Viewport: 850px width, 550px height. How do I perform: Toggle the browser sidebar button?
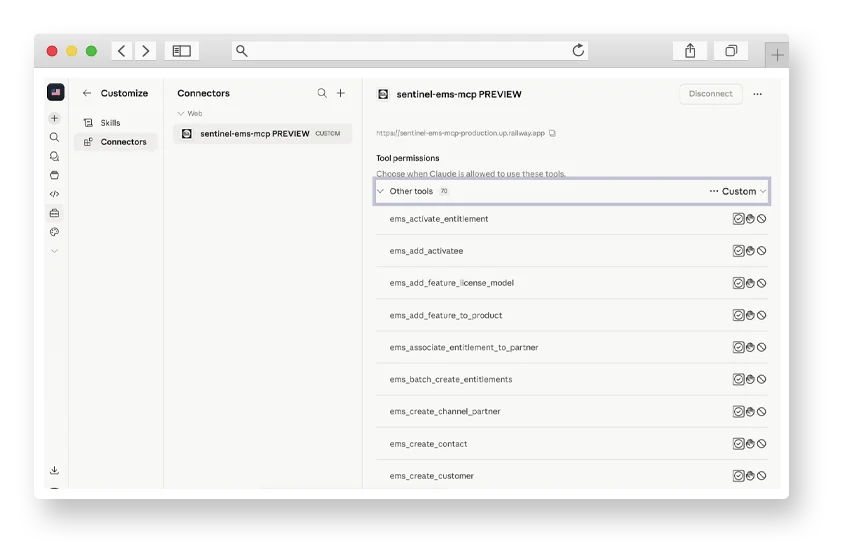pos(182,51)
